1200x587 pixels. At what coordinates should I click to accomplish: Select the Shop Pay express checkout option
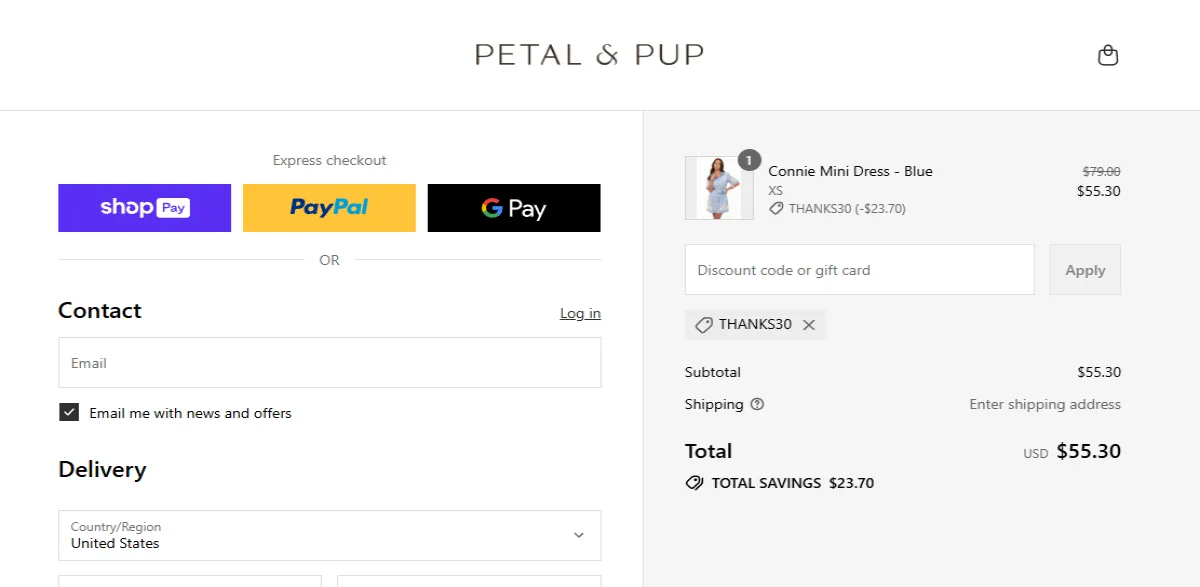144,207
